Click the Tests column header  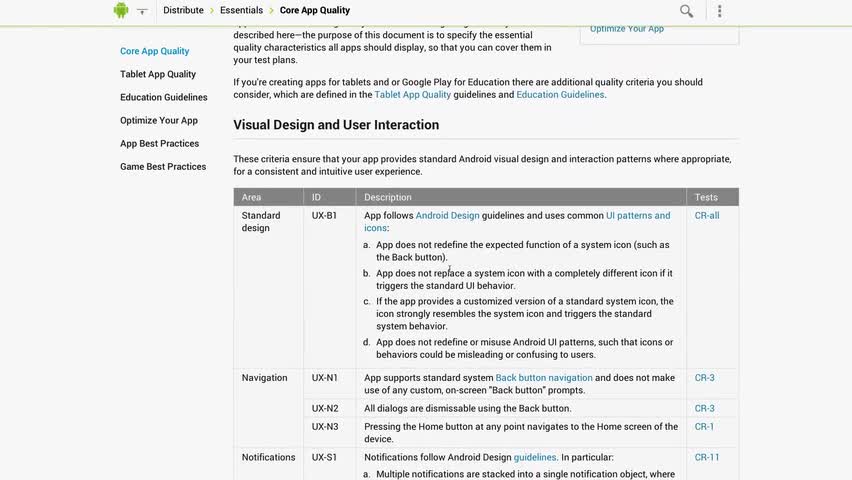point(706,197)
